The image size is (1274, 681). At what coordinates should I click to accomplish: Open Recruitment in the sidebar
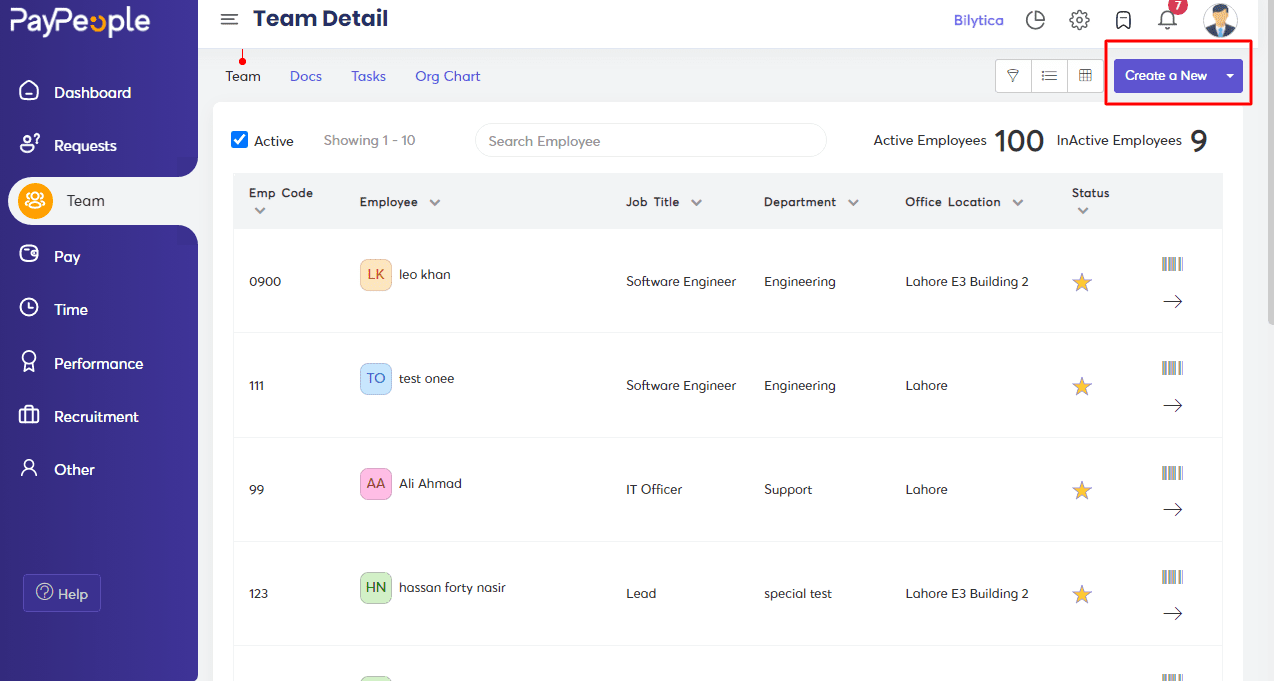[96, 416]
